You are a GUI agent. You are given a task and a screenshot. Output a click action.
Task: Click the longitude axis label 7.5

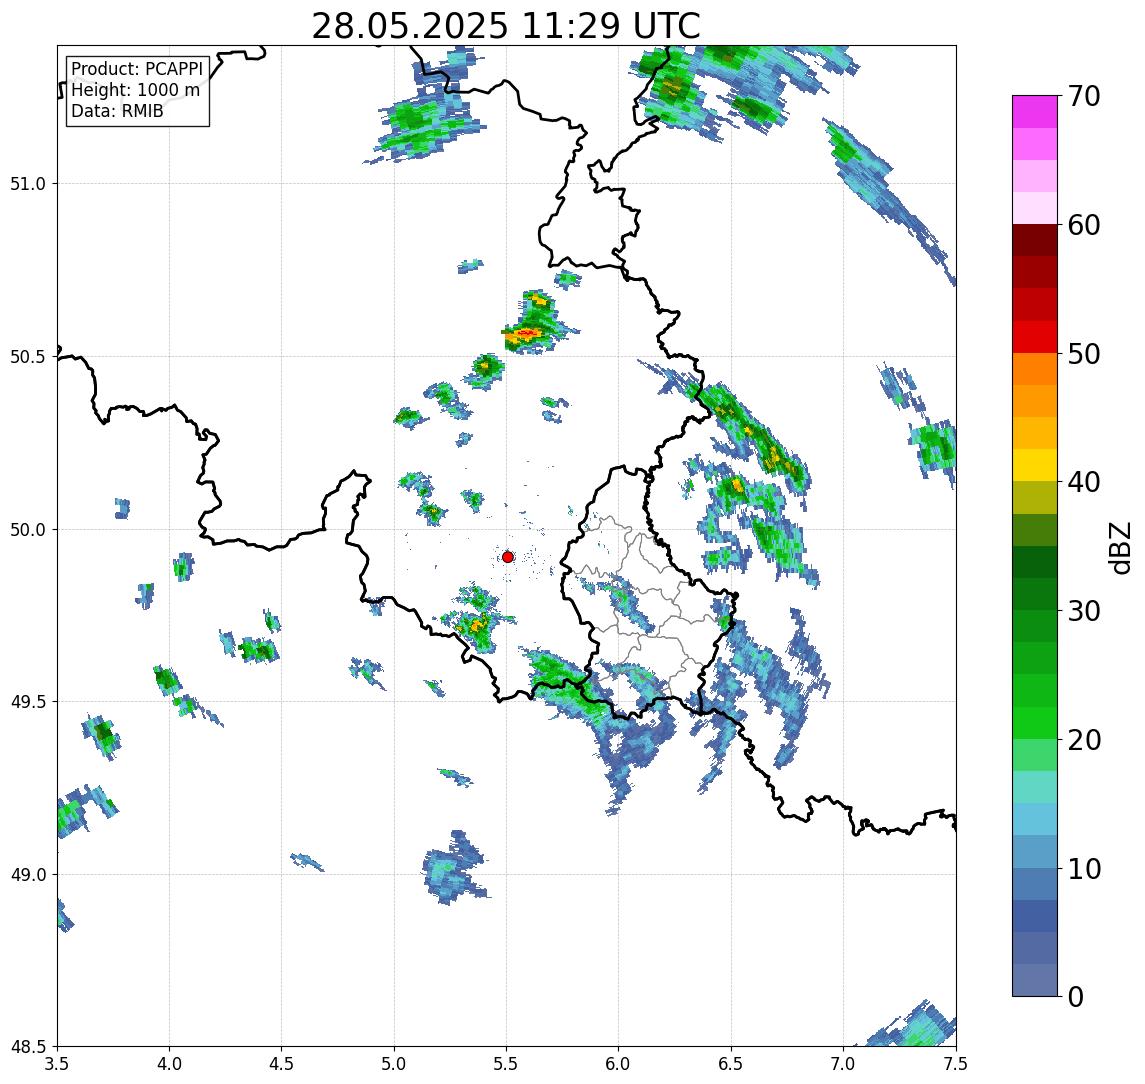click(956, 1064)
